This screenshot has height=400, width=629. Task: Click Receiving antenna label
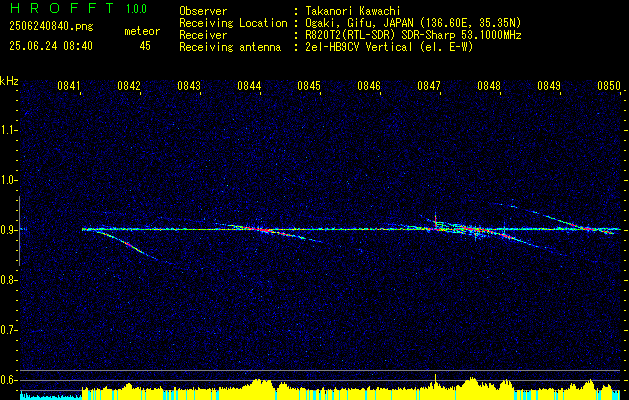click(x=230, y=47)
